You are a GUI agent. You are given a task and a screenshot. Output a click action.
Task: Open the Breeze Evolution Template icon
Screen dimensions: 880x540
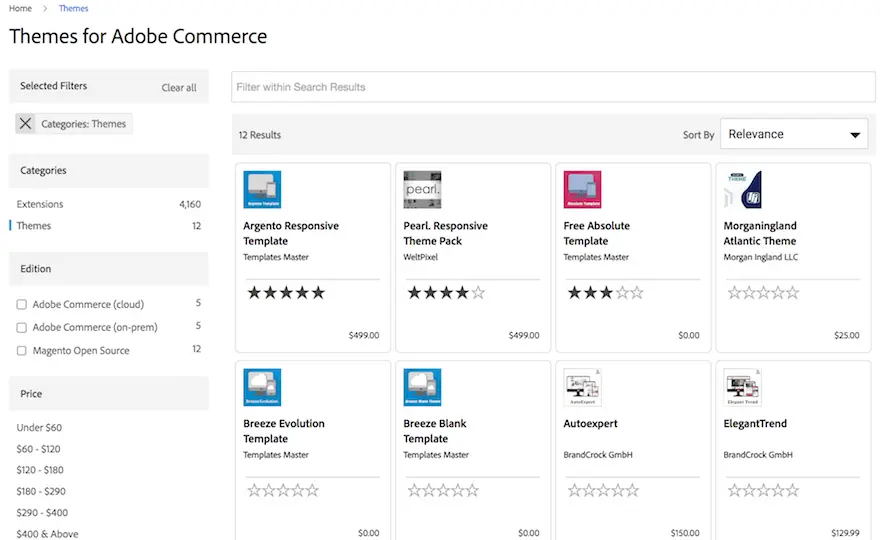[262, 387]
